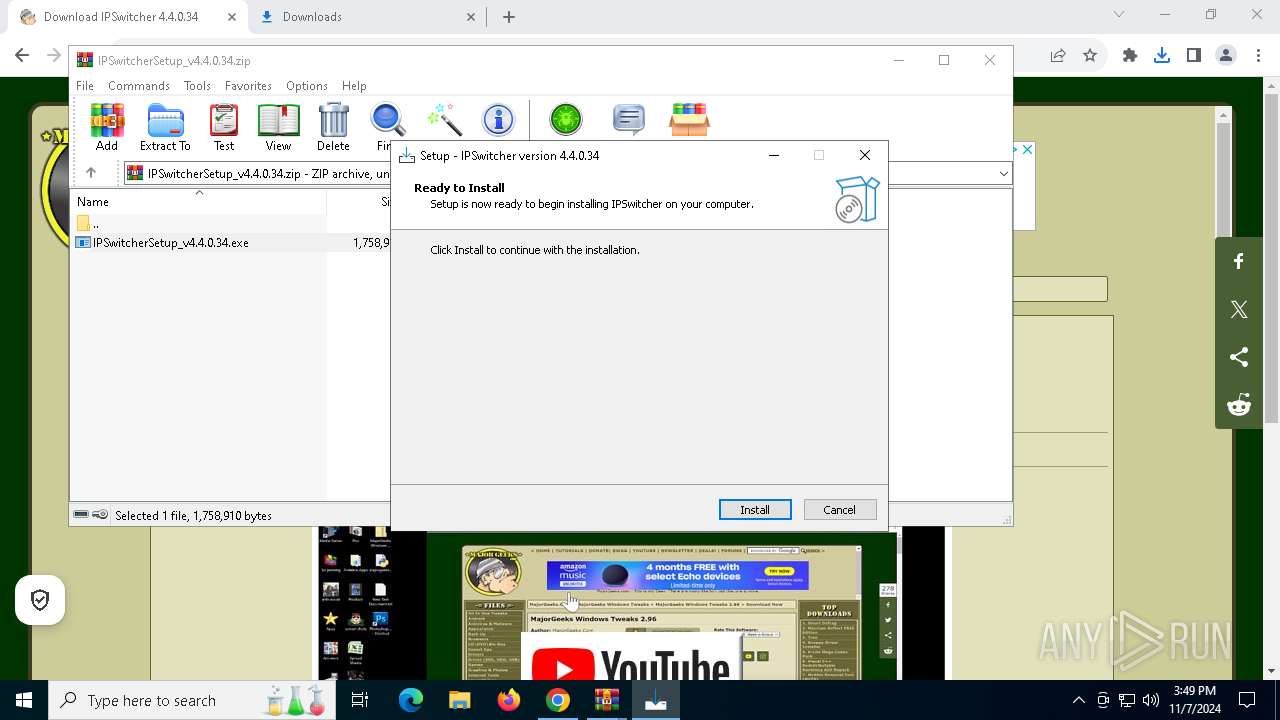
Task: Sort file list by Name column
Action: pyautogui.click(x=198, y=202)
